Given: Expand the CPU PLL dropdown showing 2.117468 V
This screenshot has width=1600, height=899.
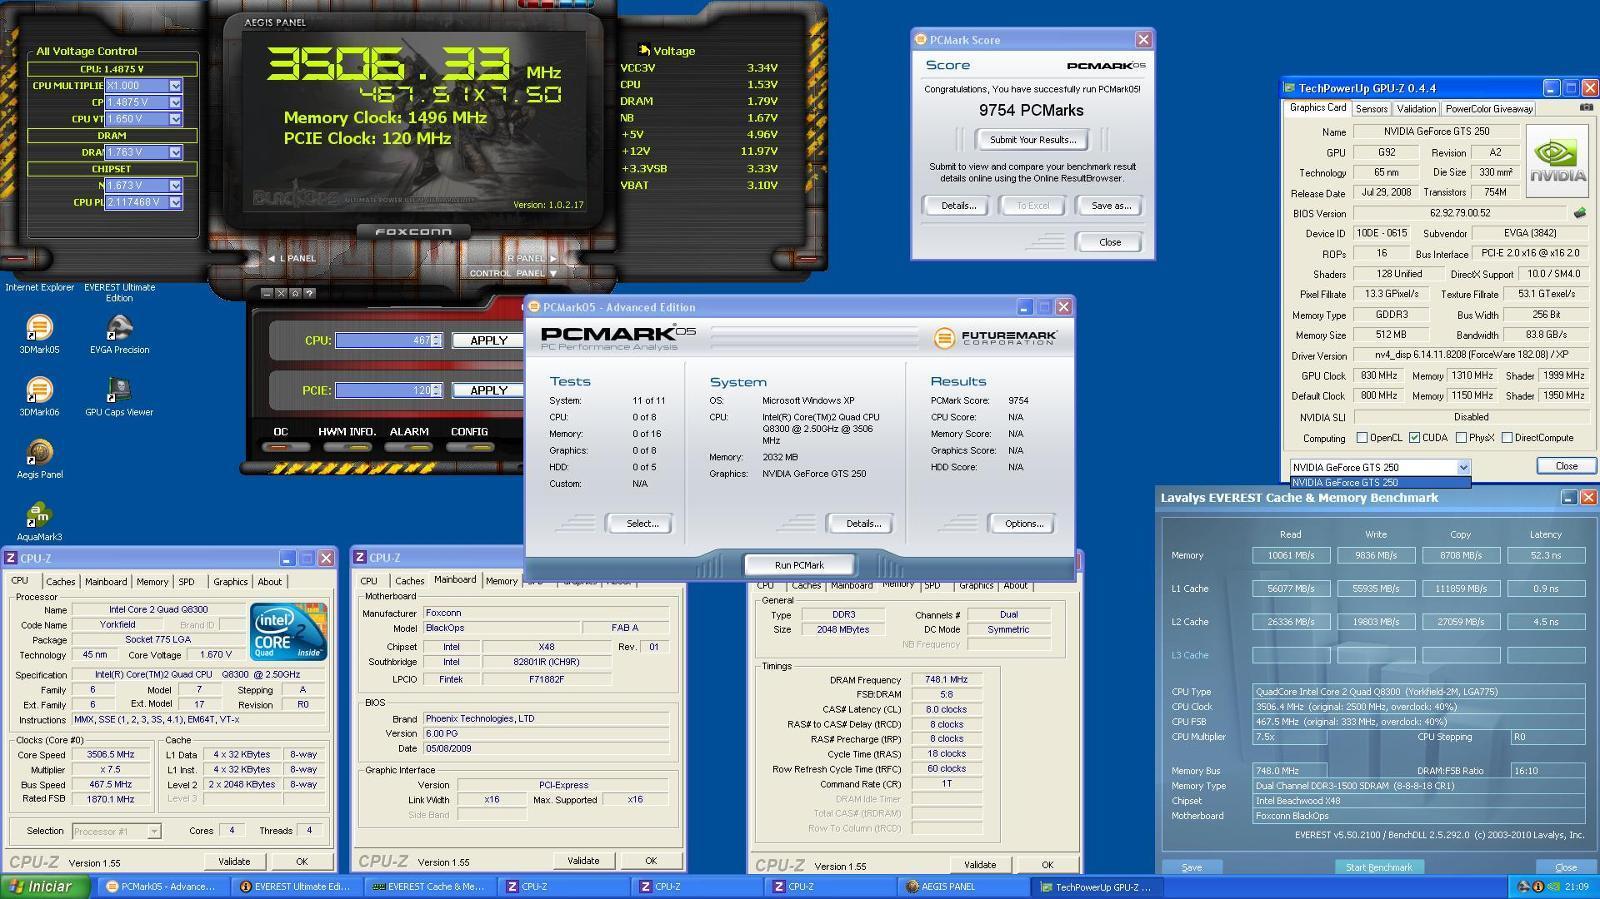Looking at the screenshot, I should tap(175, 202).
